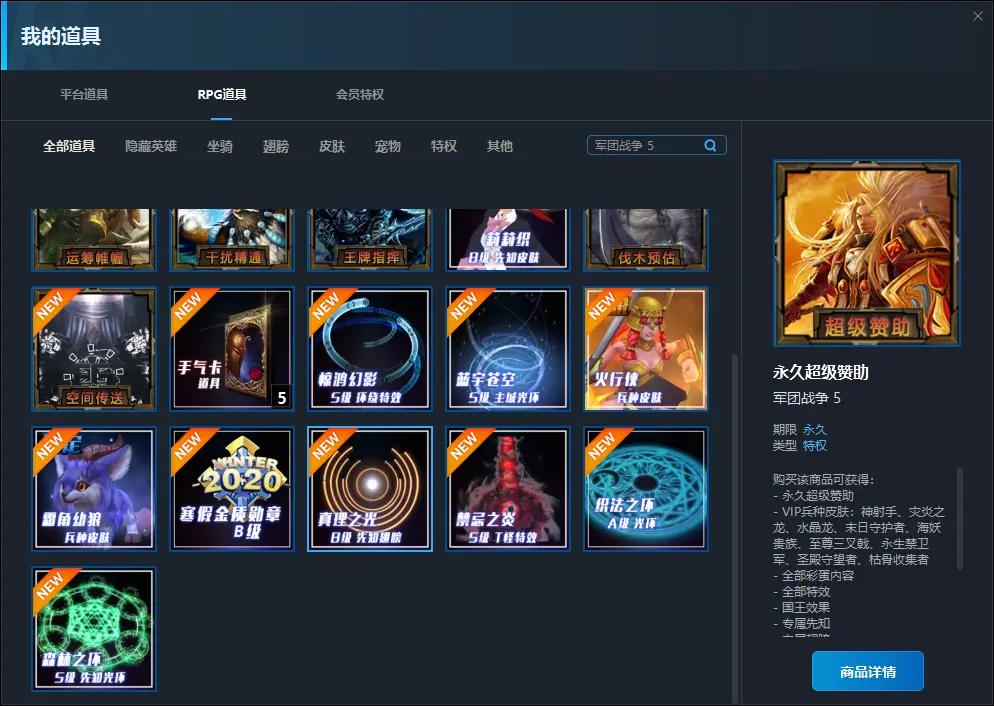
Task: Click 军团战争 5 under the item title
Action: pyautogui.click(x=807, y=398)
